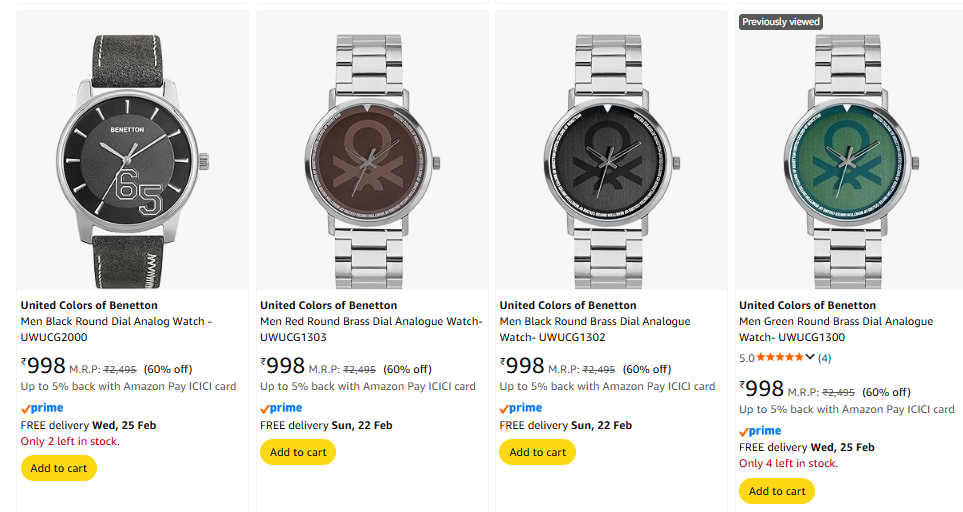The width and height of the screenshot is (963, 512).
Task: Add green dial UWUCG1300 watch to cart
Action: [777, 491]
